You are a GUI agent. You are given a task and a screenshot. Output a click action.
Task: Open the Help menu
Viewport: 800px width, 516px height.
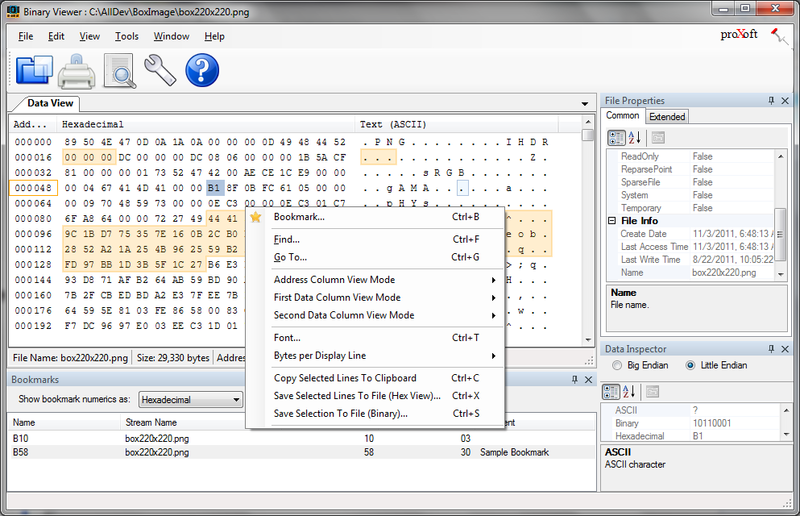click(214, 36)
